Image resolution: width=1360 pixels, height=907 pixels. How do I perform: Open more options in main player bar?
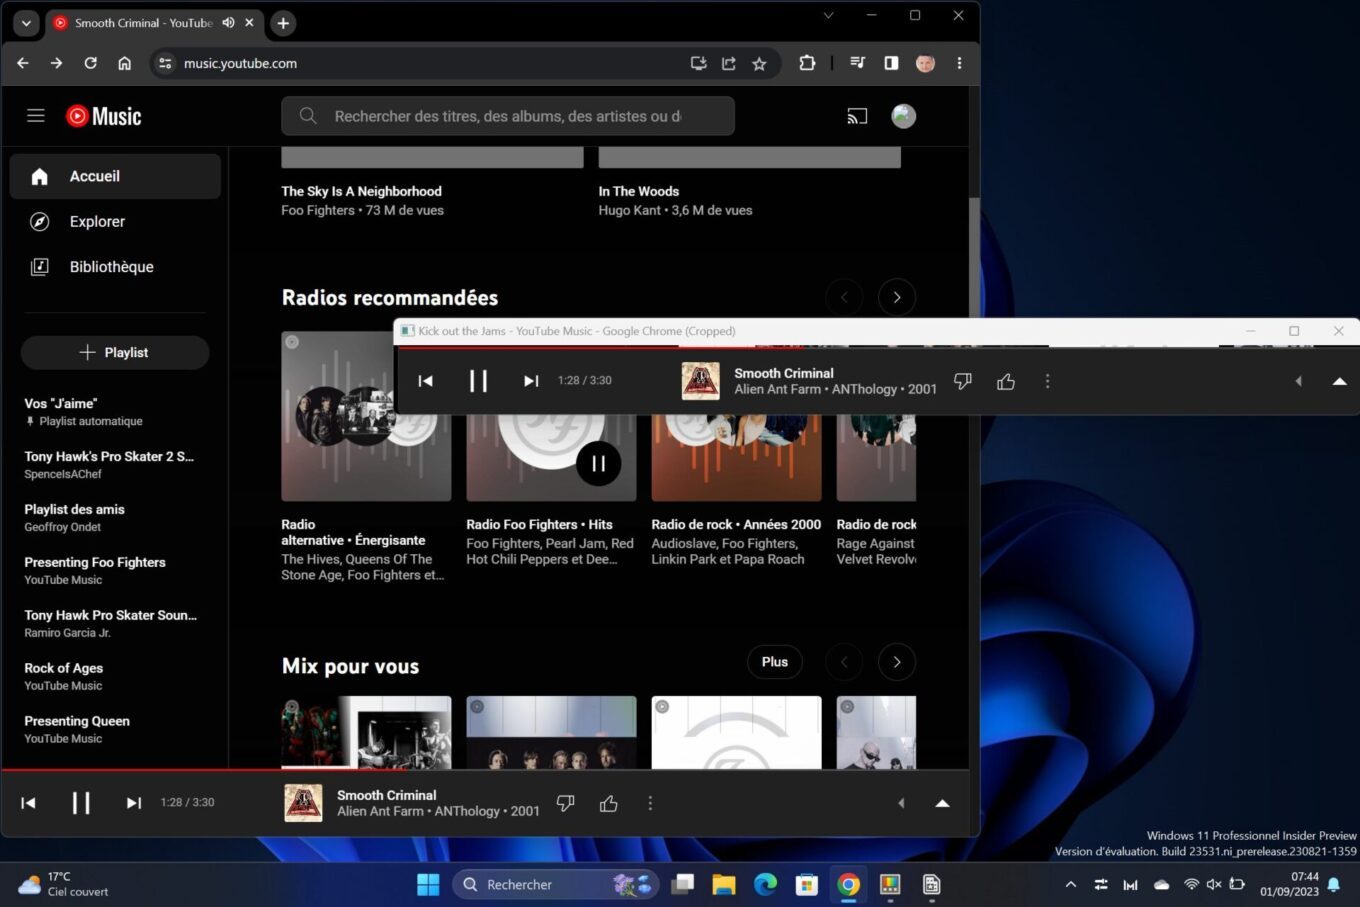point(650,803)
